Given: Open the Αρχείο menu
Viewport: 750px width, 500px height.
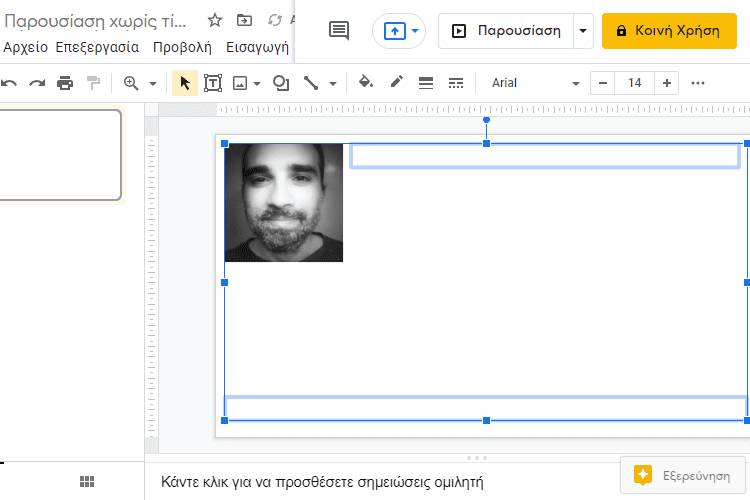Looking at the screenshot, I should (25, 47).
